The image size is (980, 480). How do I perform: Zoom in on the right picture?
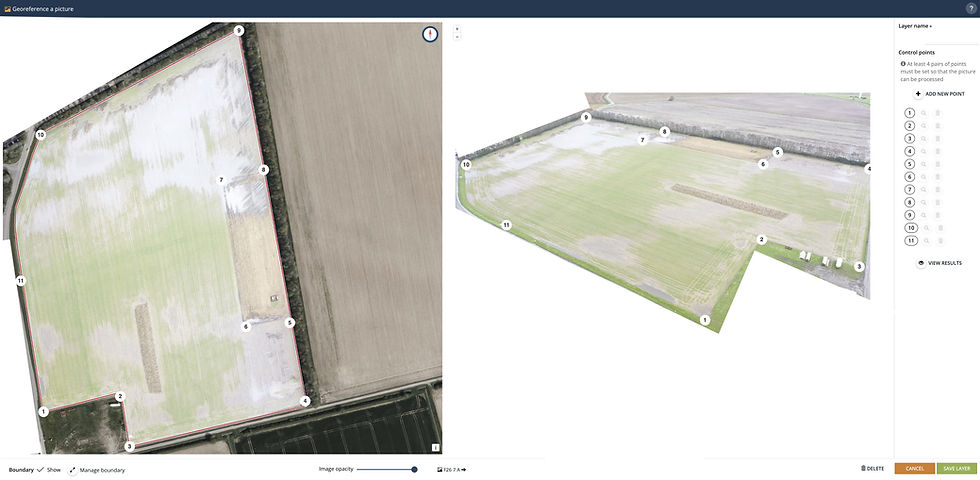click(457, 29)
